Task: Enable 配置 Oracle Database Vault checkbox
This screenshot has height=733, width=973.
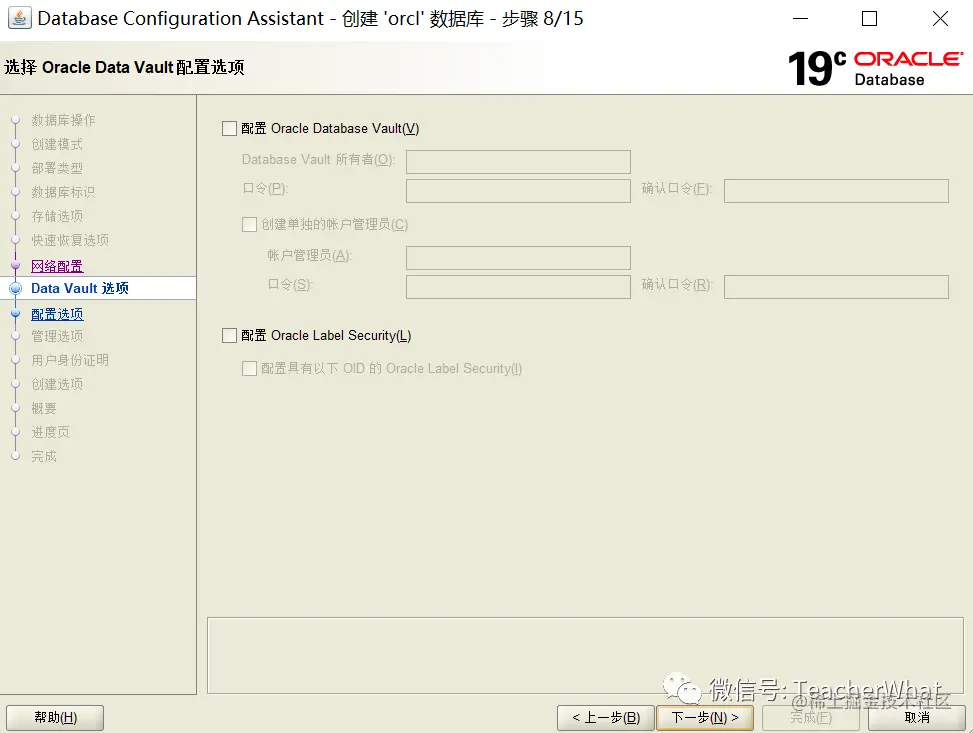Action: 230,128
